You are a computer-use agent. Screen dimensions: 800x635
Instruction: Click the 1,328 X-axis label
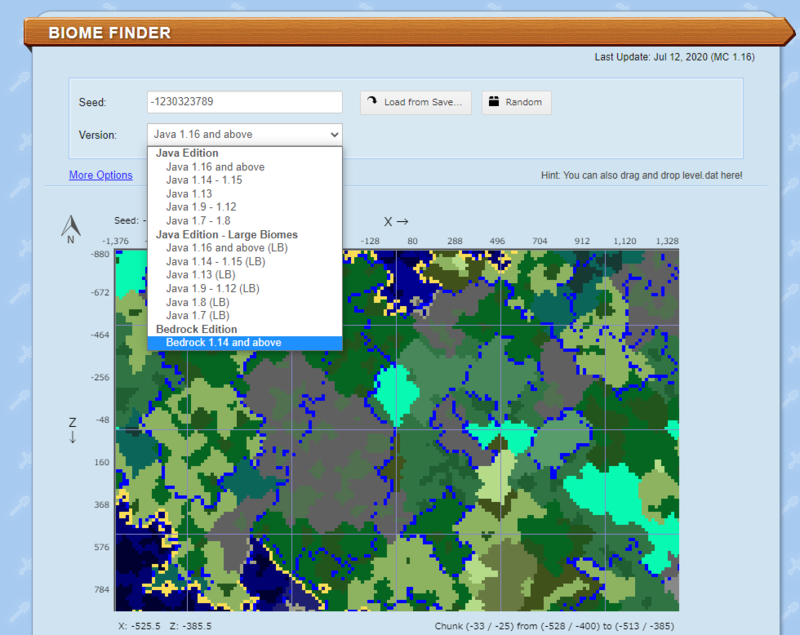tap(667, 241)
